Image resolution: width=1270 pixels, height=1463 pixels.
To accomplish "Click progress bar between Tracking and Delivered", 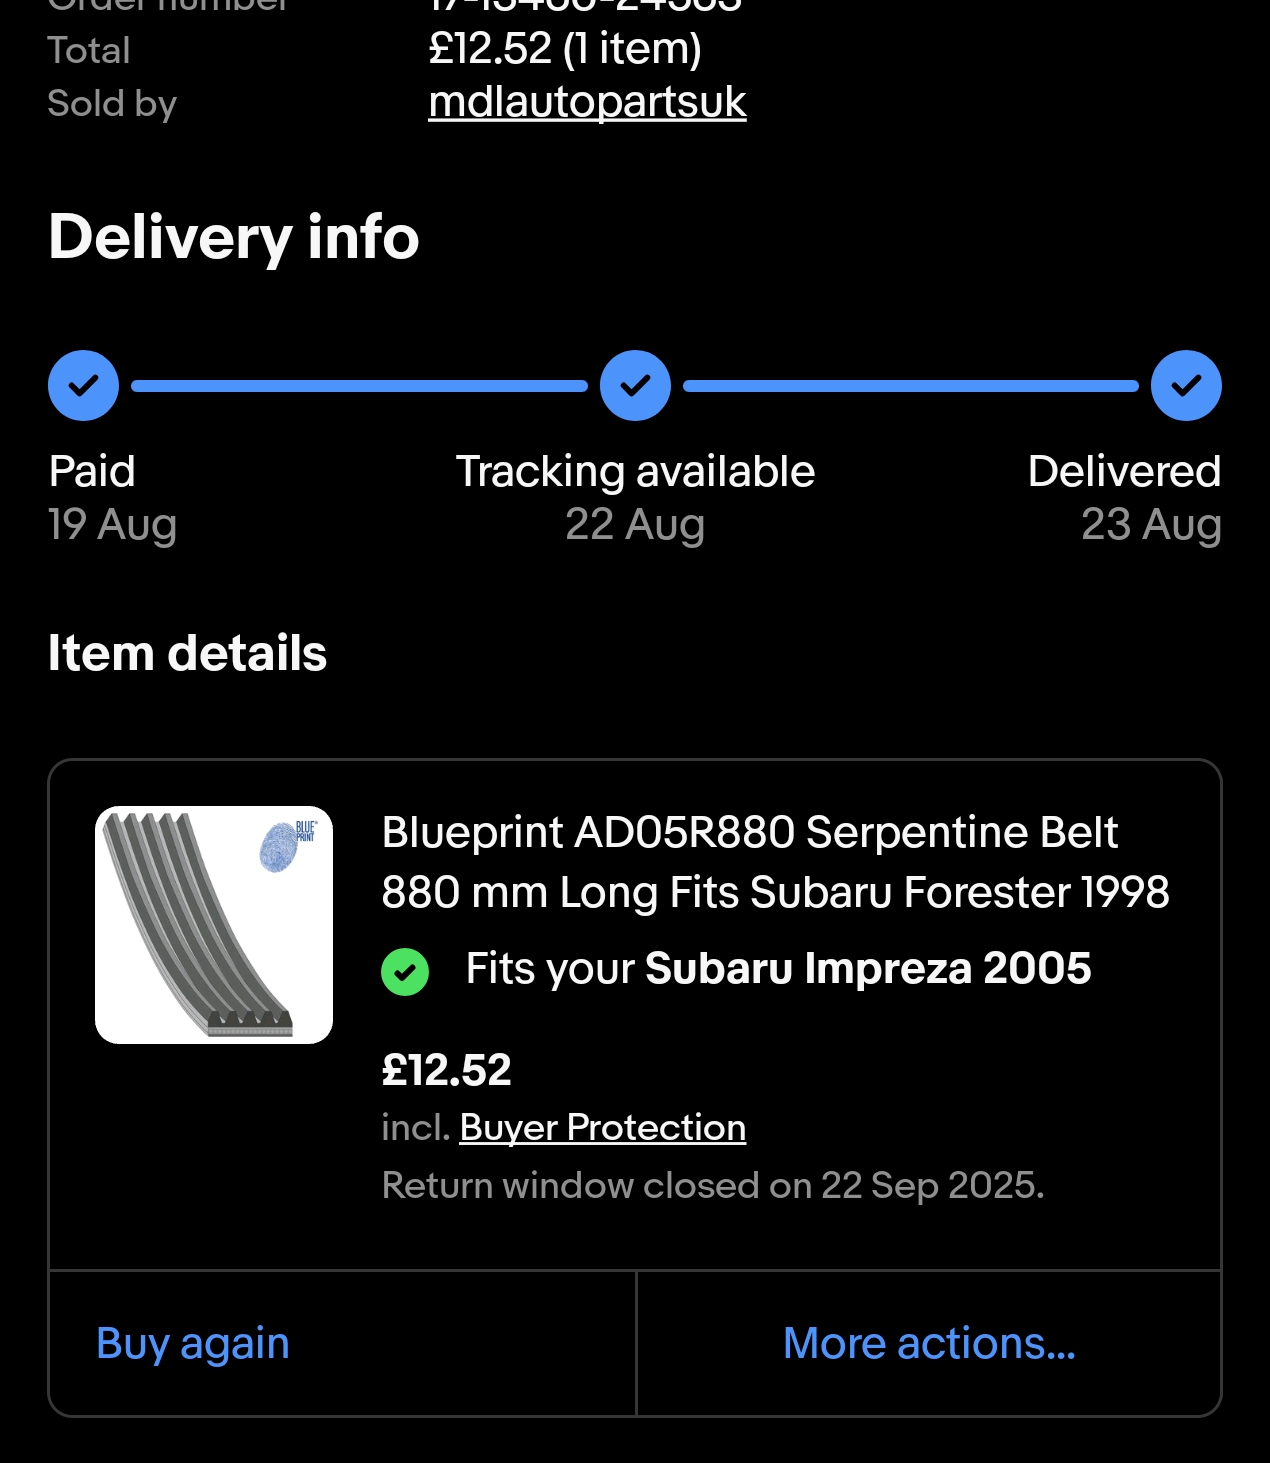I will (911, 386).
